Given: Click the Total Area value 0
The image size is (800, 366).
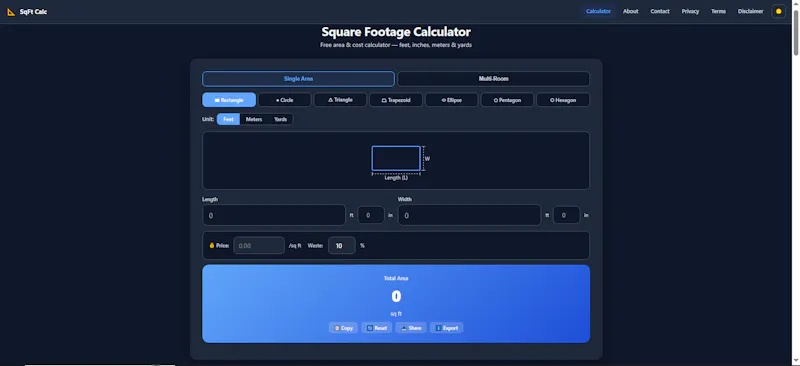Looking at the screenshot, I should click(x=396, y=297).
